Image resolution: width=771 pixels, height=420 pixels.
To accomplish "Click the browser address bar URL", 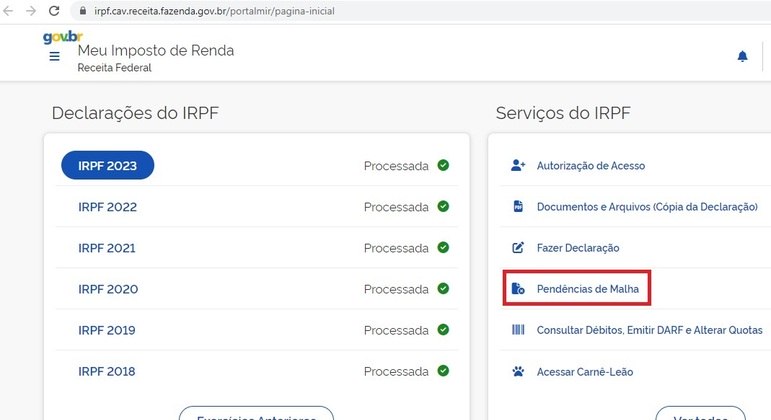I will 214,11.
